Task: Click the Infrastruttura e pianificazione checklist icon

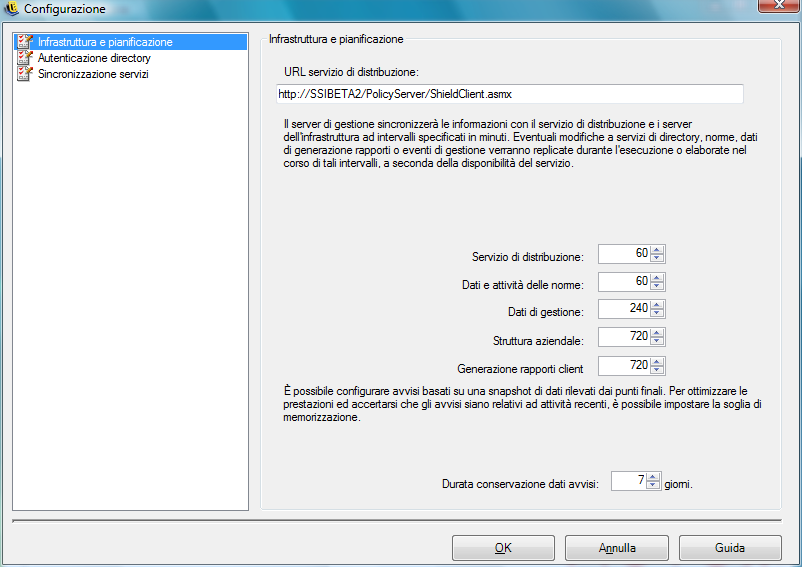Action: coord(25,42)
